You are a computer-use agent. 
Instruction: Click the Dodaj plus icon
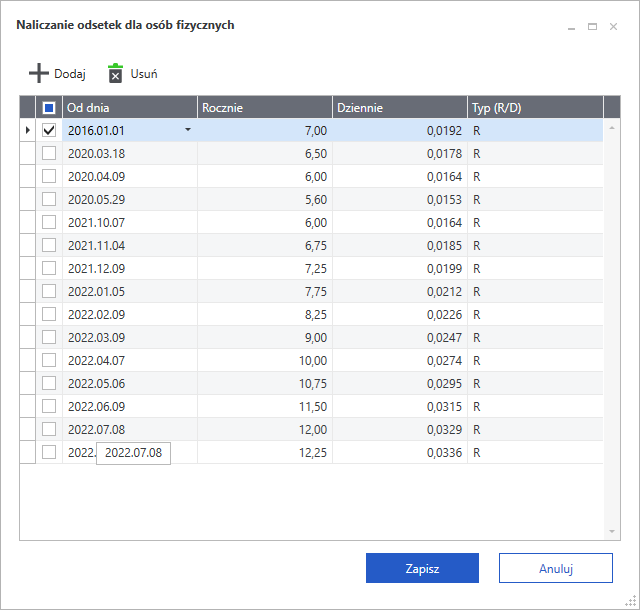tap(38, 73)
